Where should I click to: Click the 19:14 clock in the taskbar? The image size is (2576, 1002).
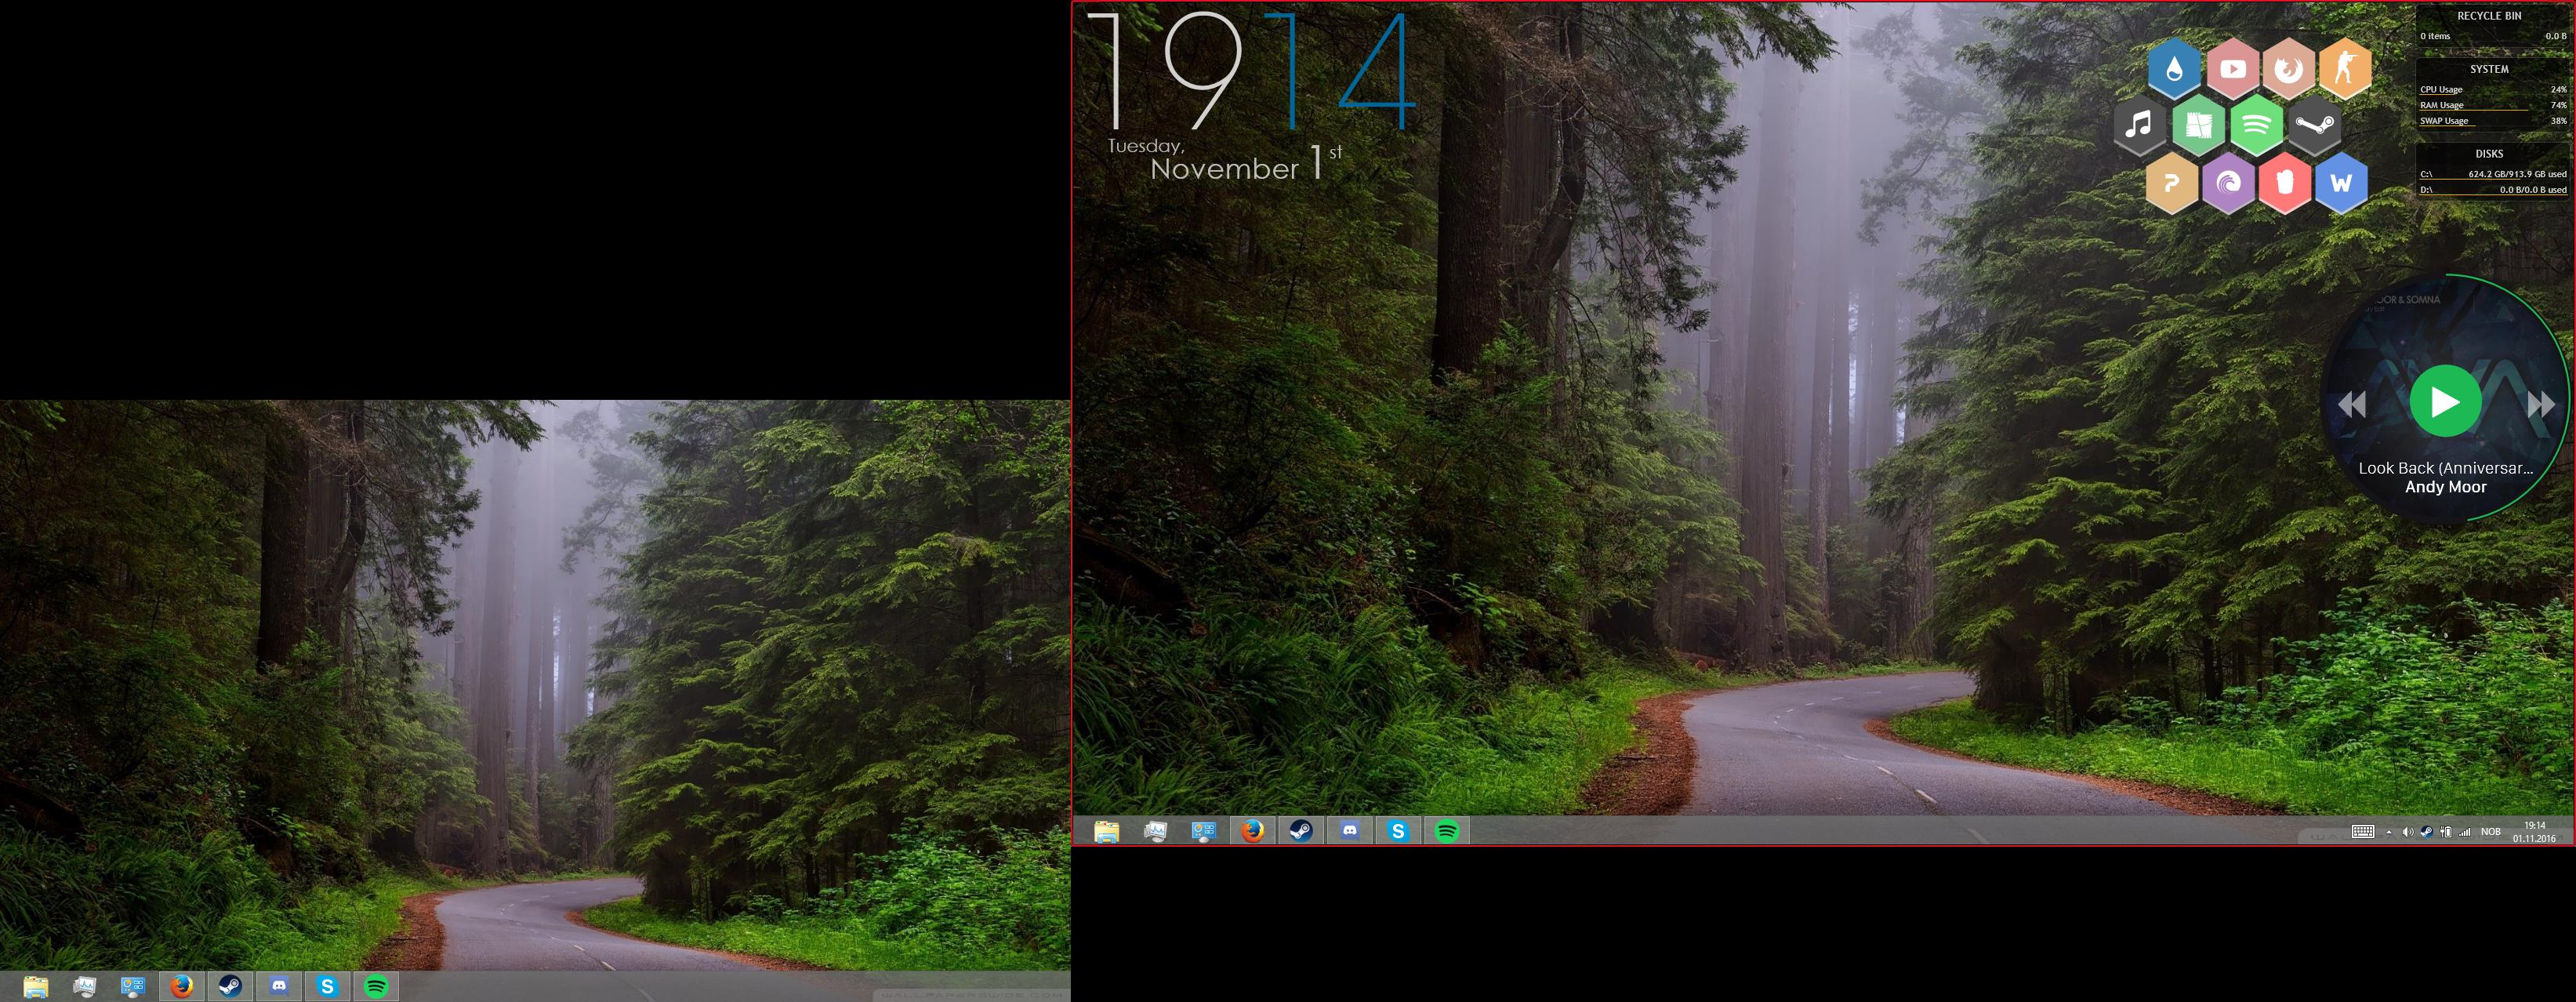tap(2534, 832)
